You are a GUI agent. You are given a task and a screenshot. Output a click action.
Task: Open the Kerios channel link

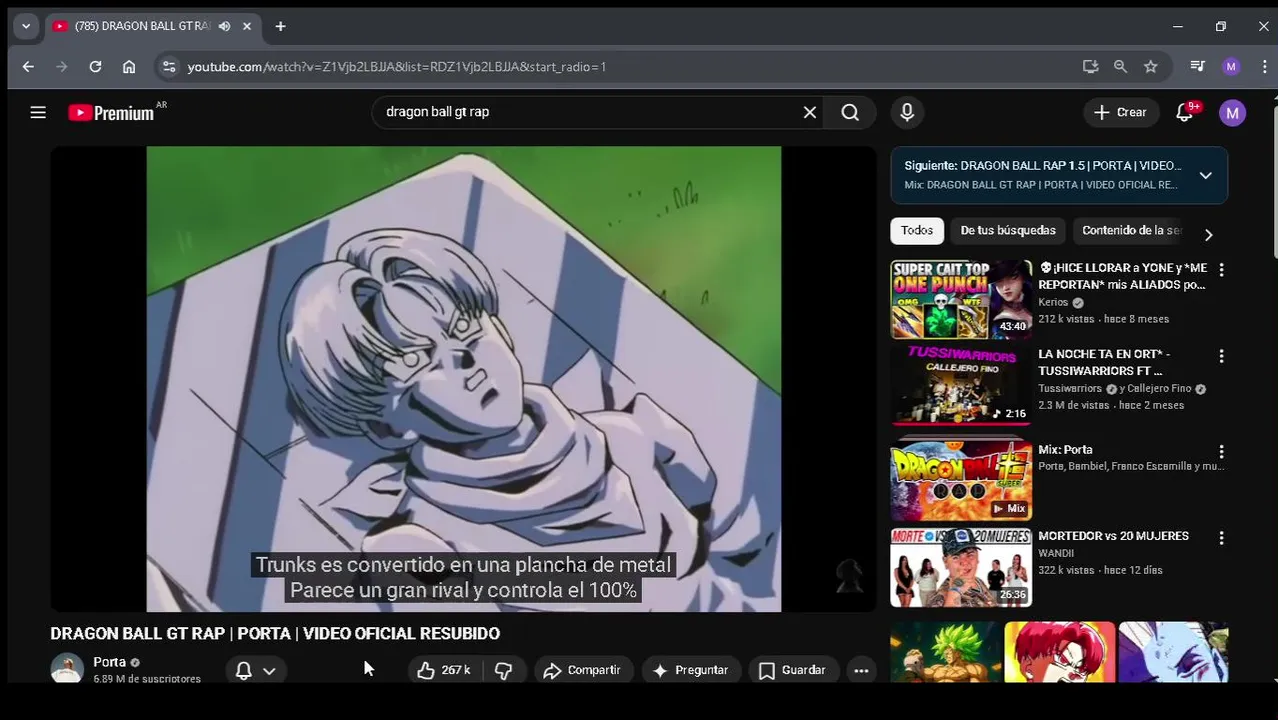(1053, 302)
